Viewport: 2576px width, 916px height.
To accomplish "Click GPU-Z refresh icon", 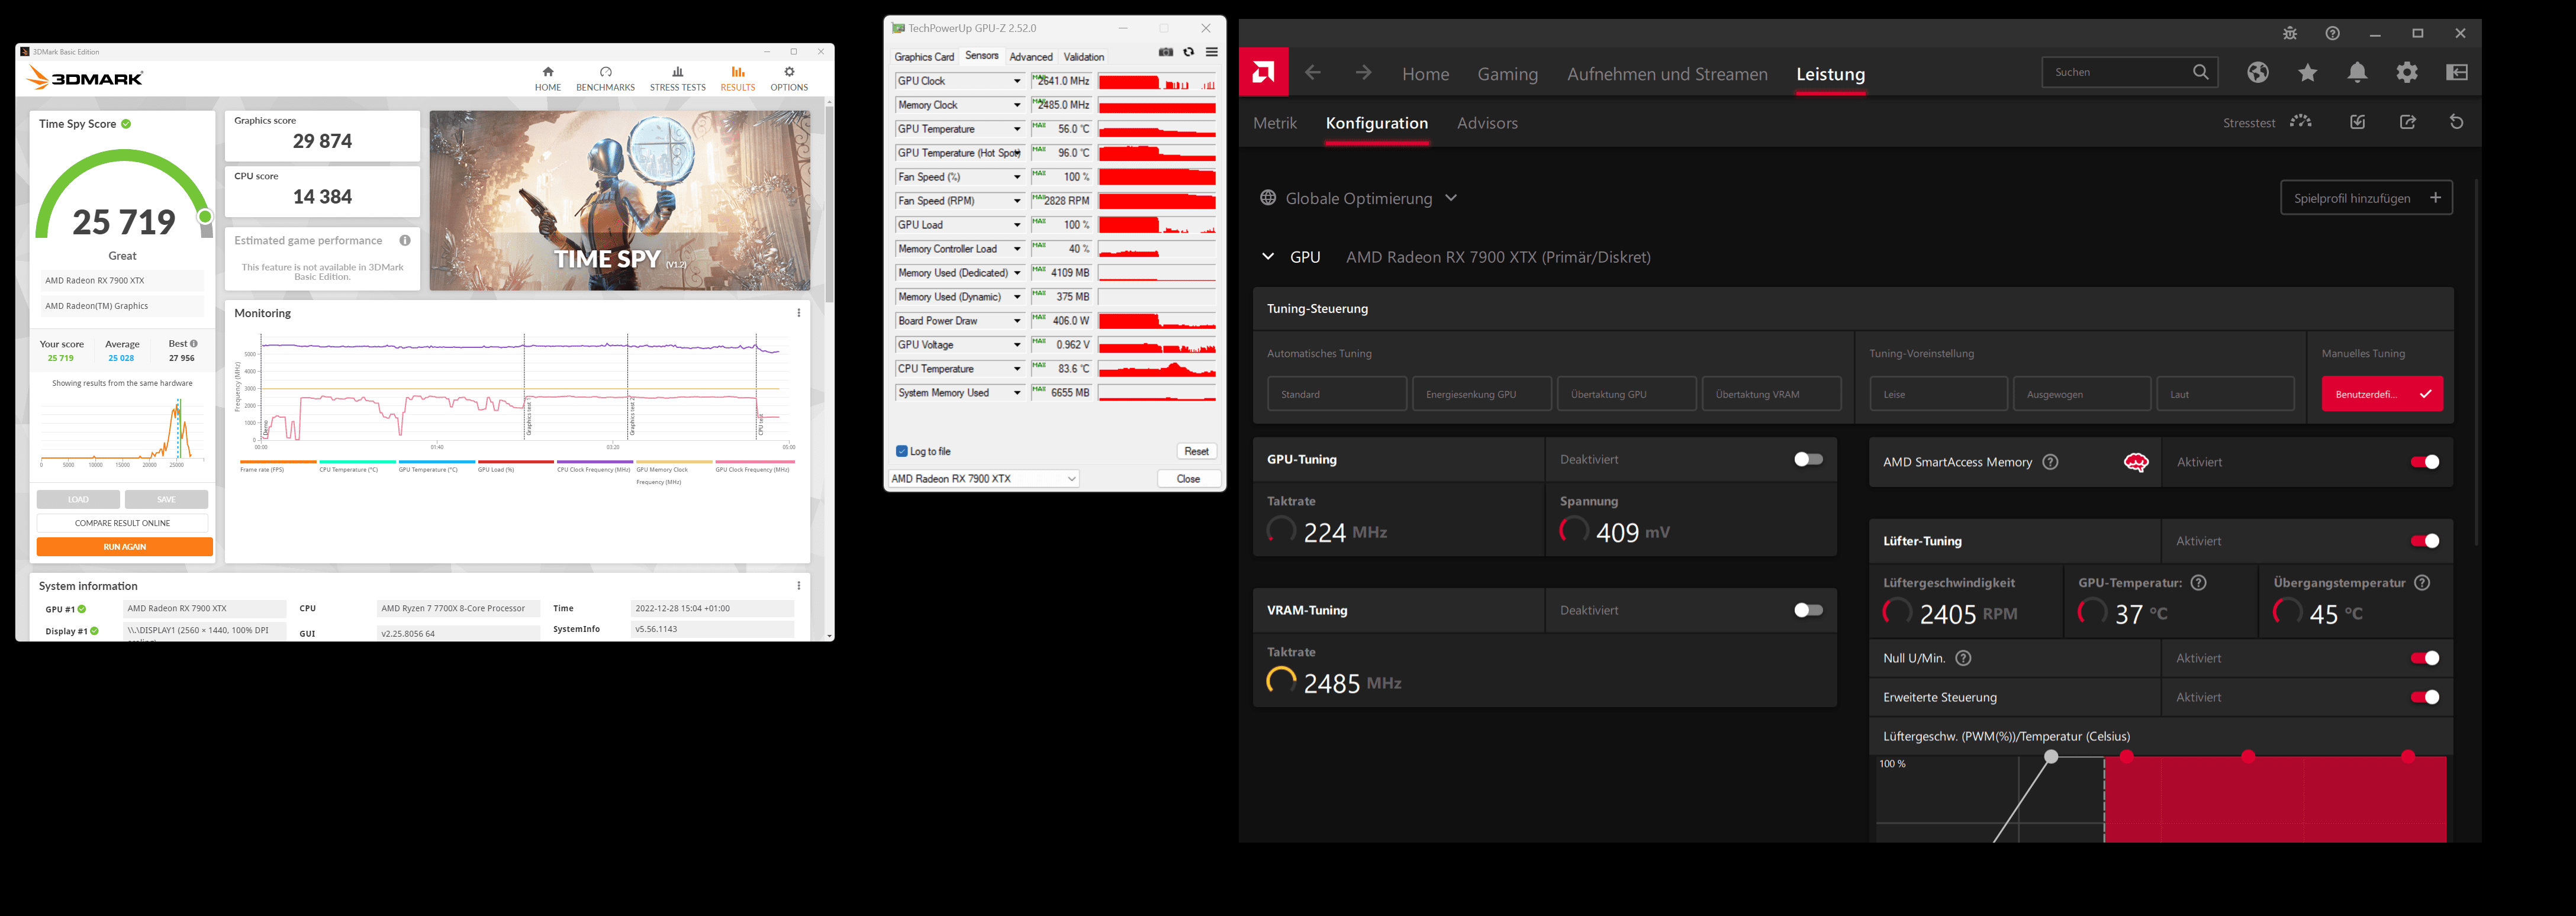I will 1188,52.
